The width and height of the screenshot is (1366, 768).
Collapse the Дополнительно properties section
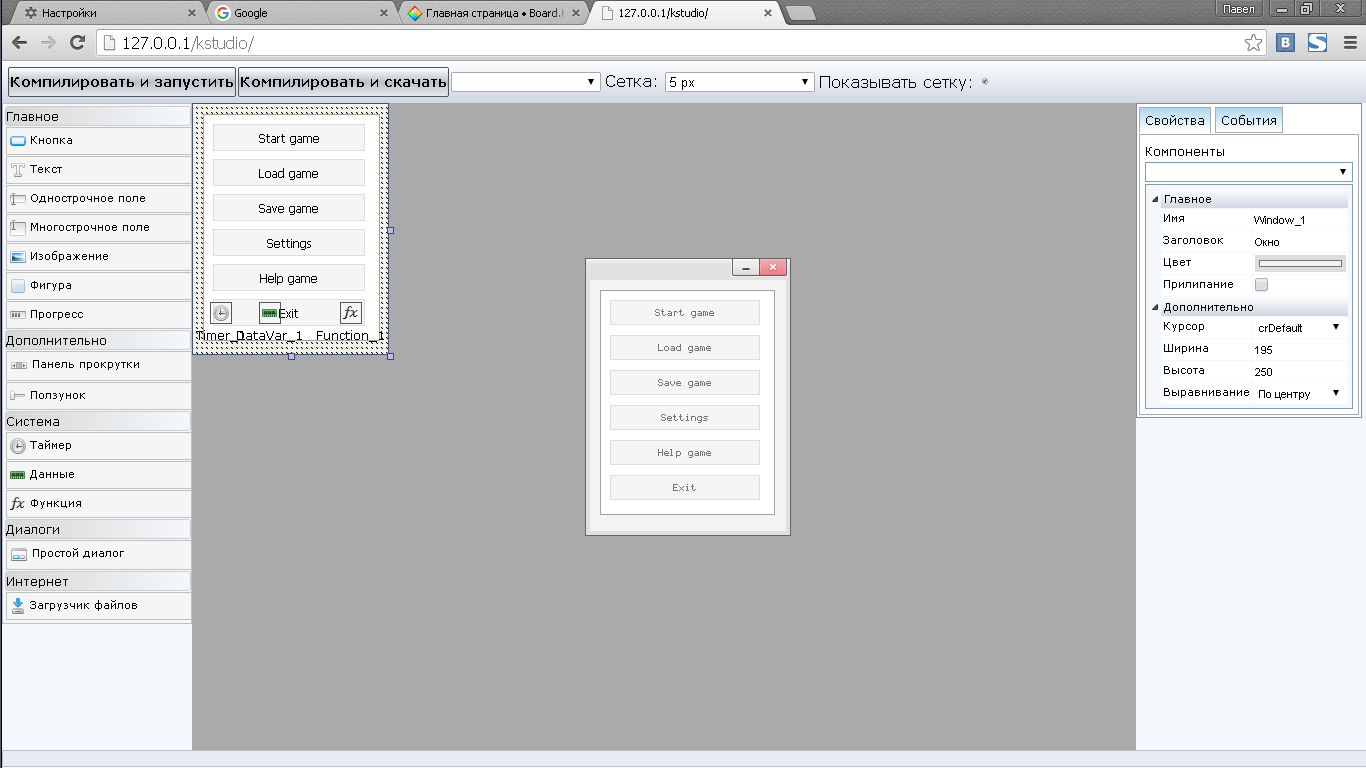coord(1156,307)
